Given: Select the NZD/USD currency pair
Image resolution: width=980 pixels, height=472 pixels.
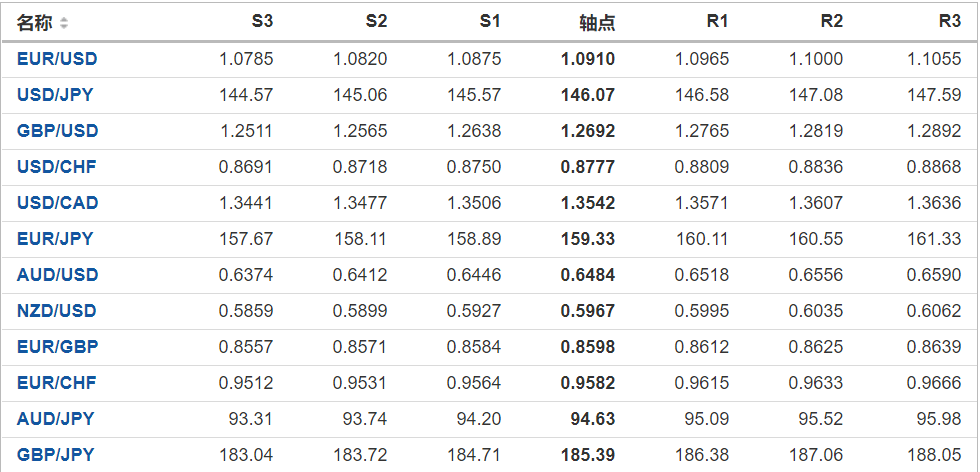Looking at the screenshot, I should (57, 311).
